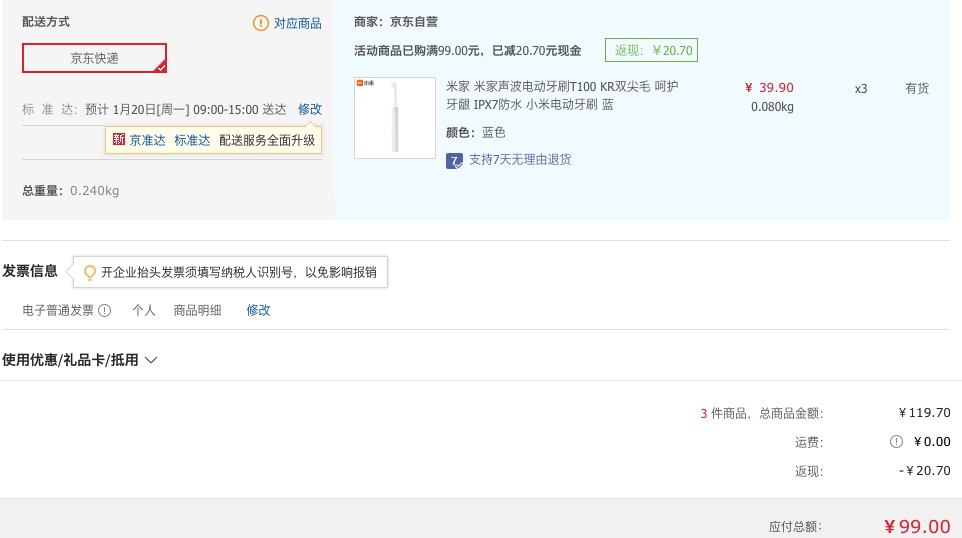The image size is (962, 538).
Task: Open the 支持7天无理由退货 link
Action: [x=520, y=160]
